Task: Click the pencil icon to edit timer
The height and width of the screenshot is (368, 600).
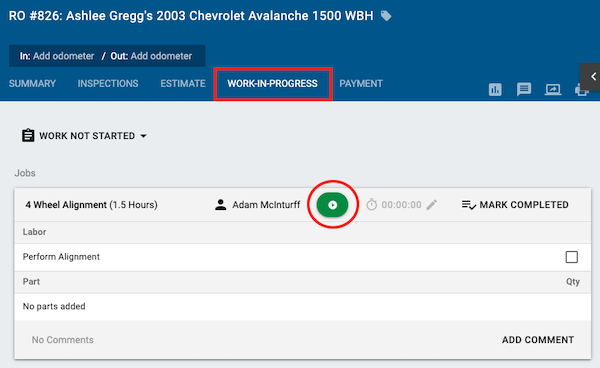Action: pyautogui.click(x=432, y=205)
